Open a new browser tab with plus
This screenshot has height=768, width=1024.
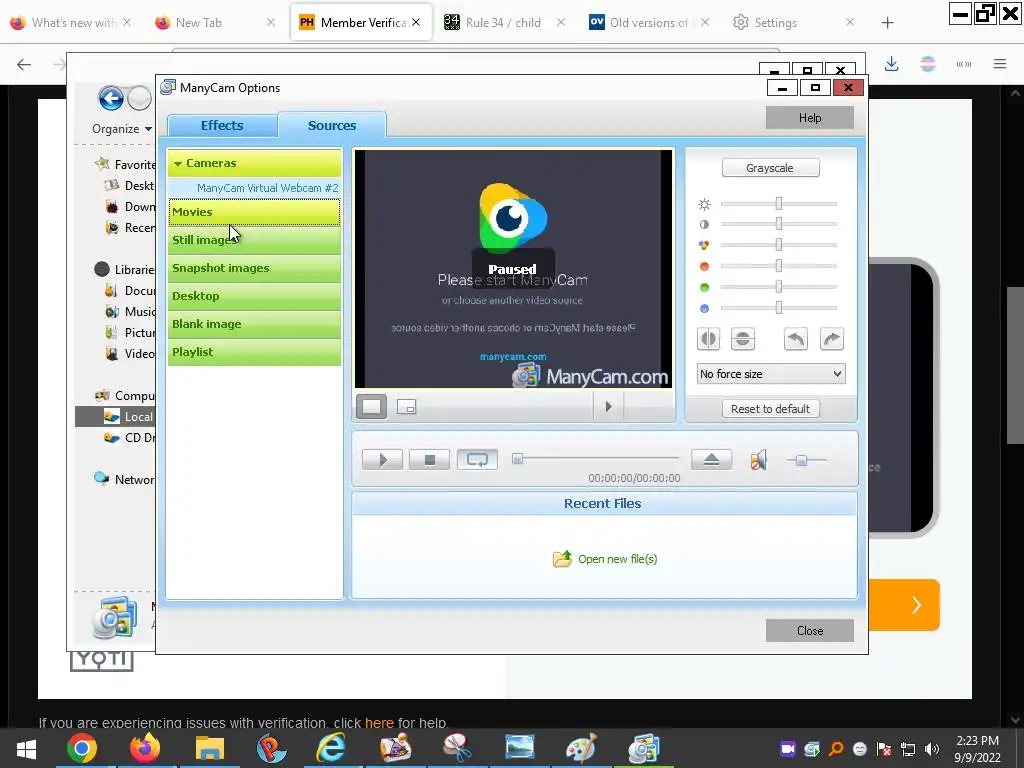pos(887,23)
